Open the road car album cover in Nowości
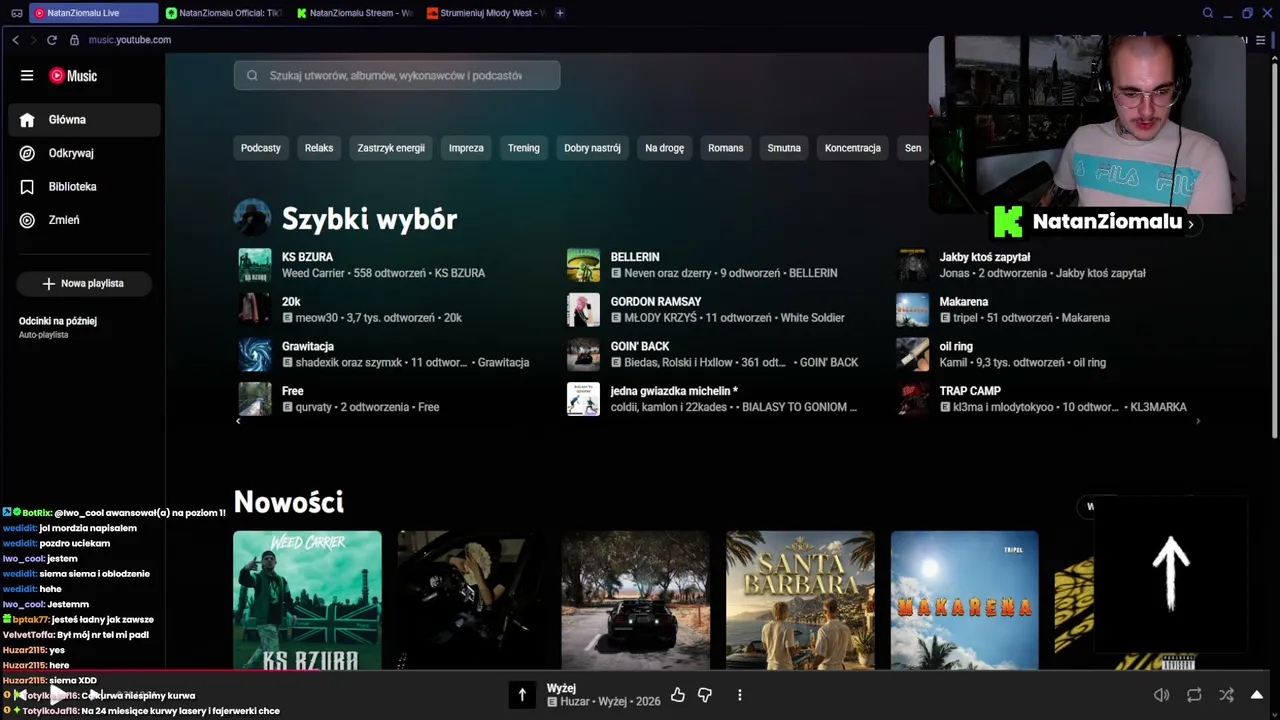The height and width of the screenshot is (720, 1280). (635, 600)
